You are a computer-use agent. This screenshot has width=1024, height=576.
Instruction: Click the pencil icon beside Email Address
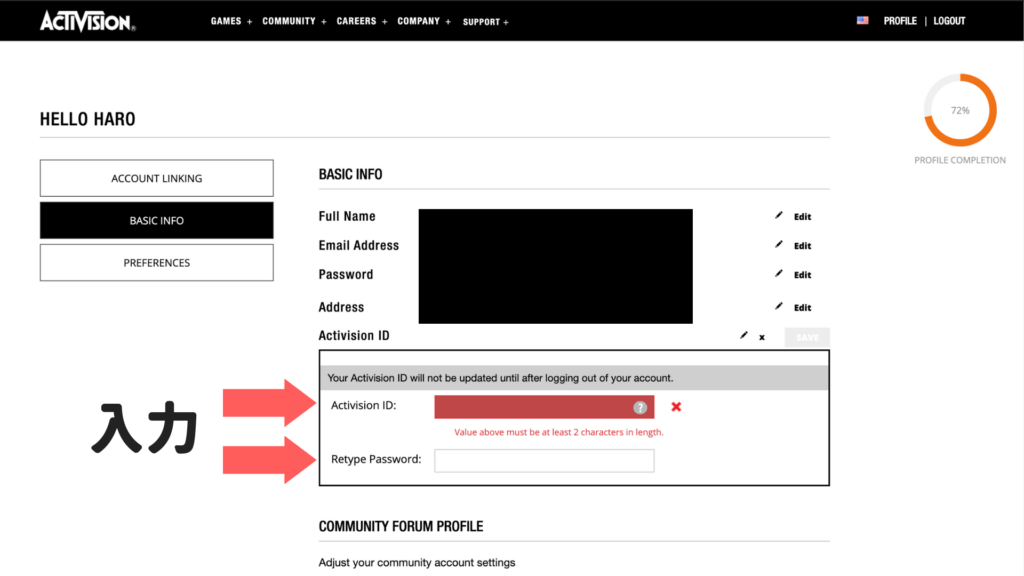click(x=778, y=245)
